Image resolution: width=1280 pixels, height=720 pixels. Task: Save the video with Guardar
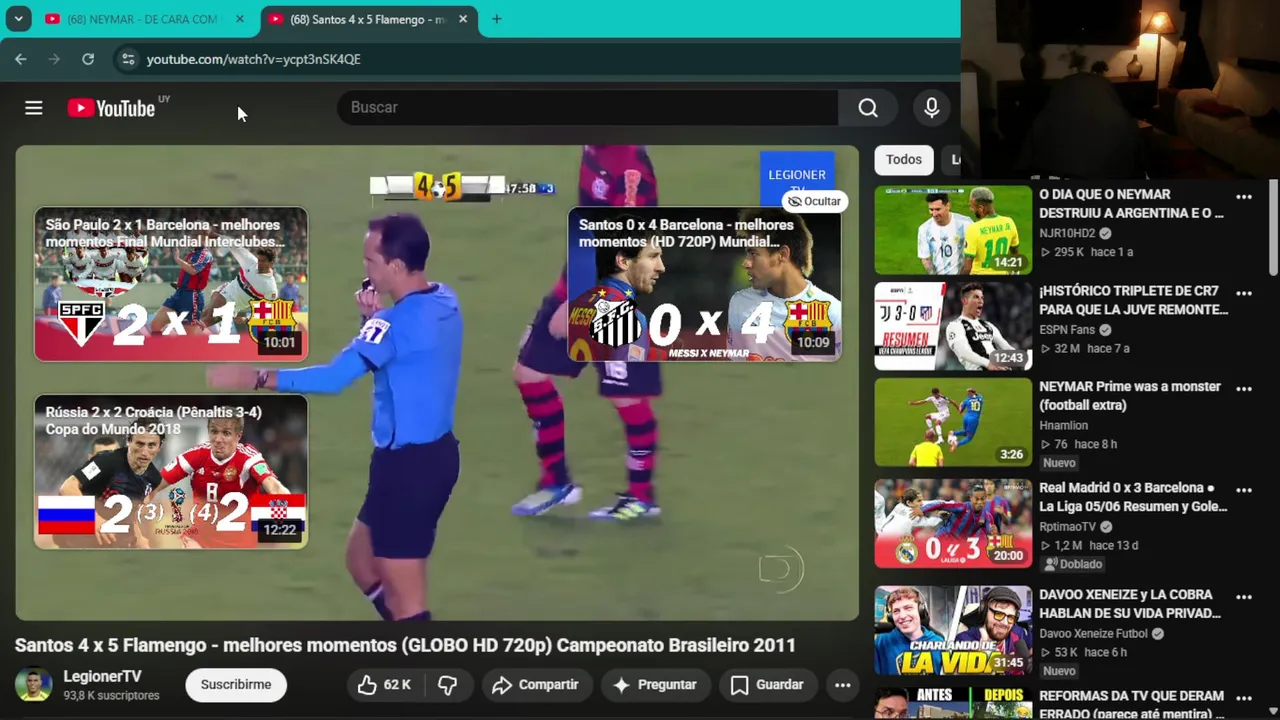coord(767,685)
